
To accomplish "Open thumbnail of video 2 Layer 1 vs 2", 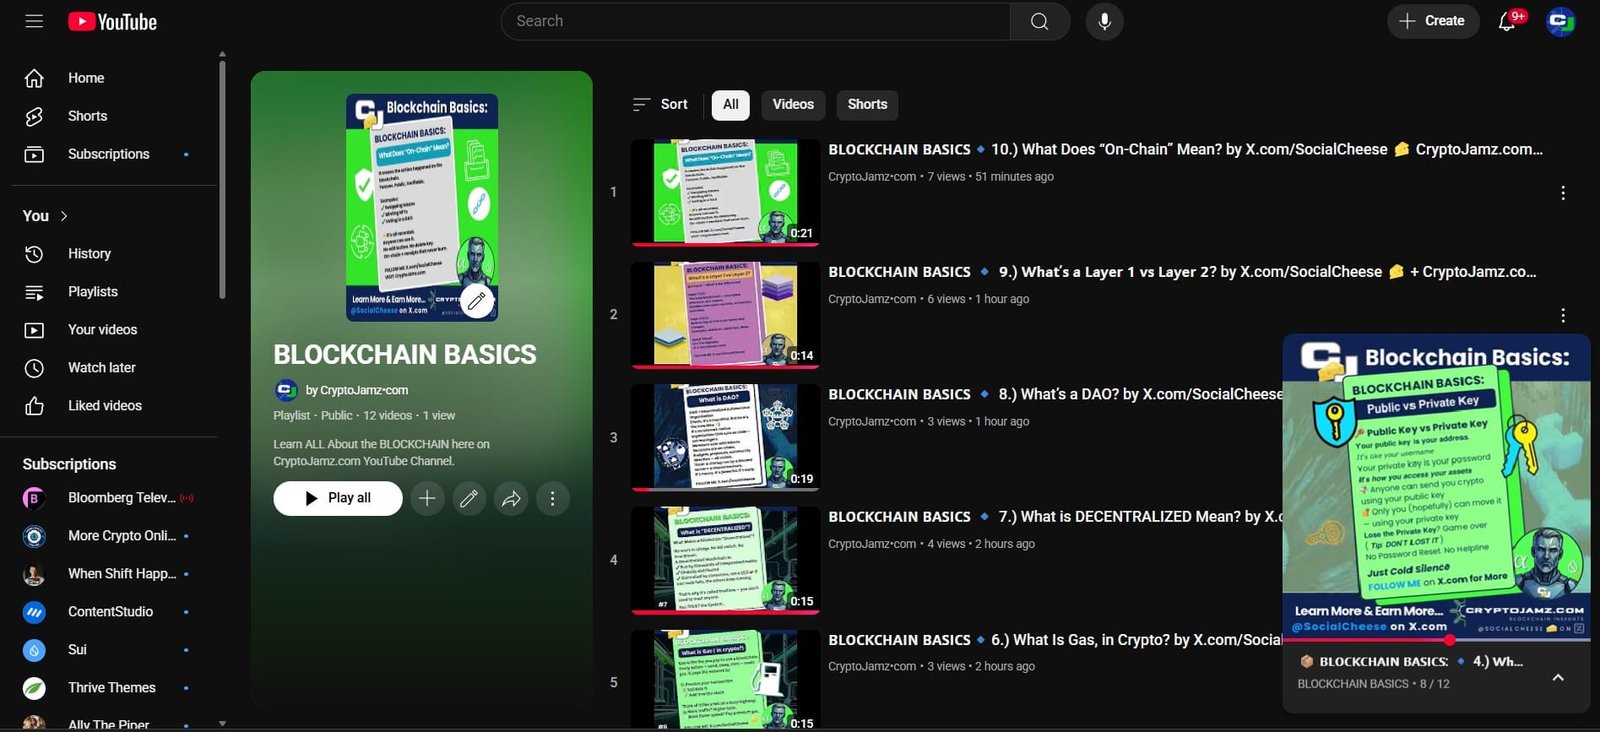I will click(x=726, y=315).
